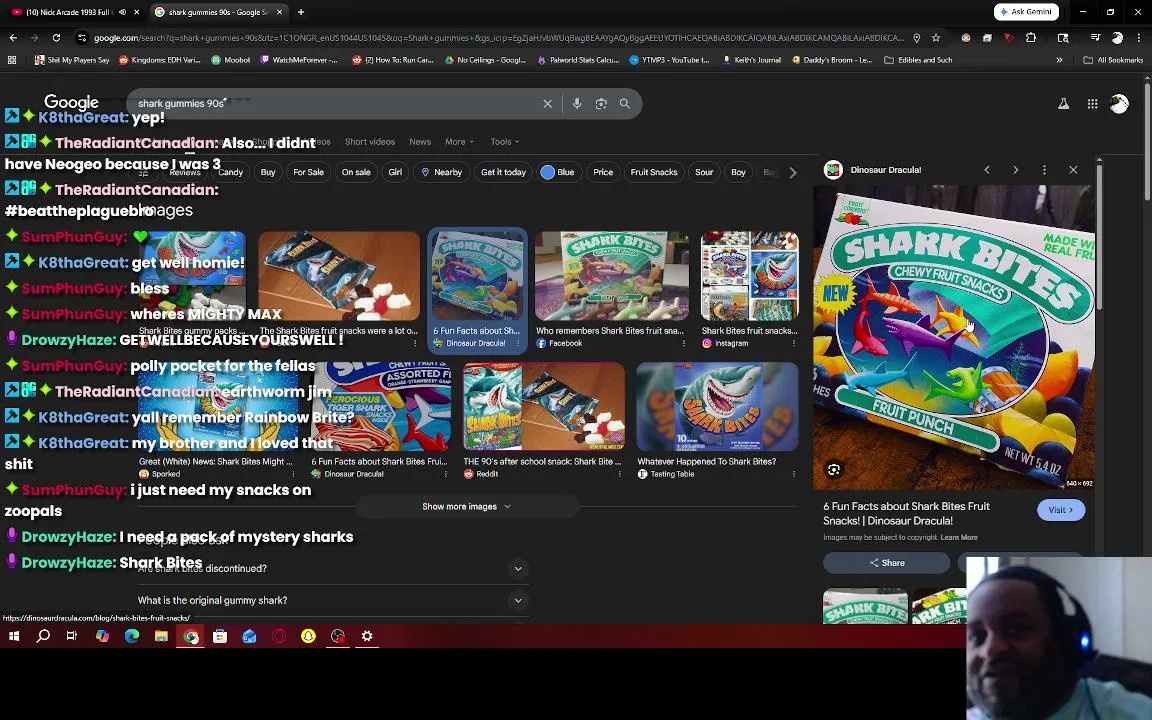Screen dimensions: 1152x720
Task: Search inside image with Lens overlay icon
Action: 834,469
